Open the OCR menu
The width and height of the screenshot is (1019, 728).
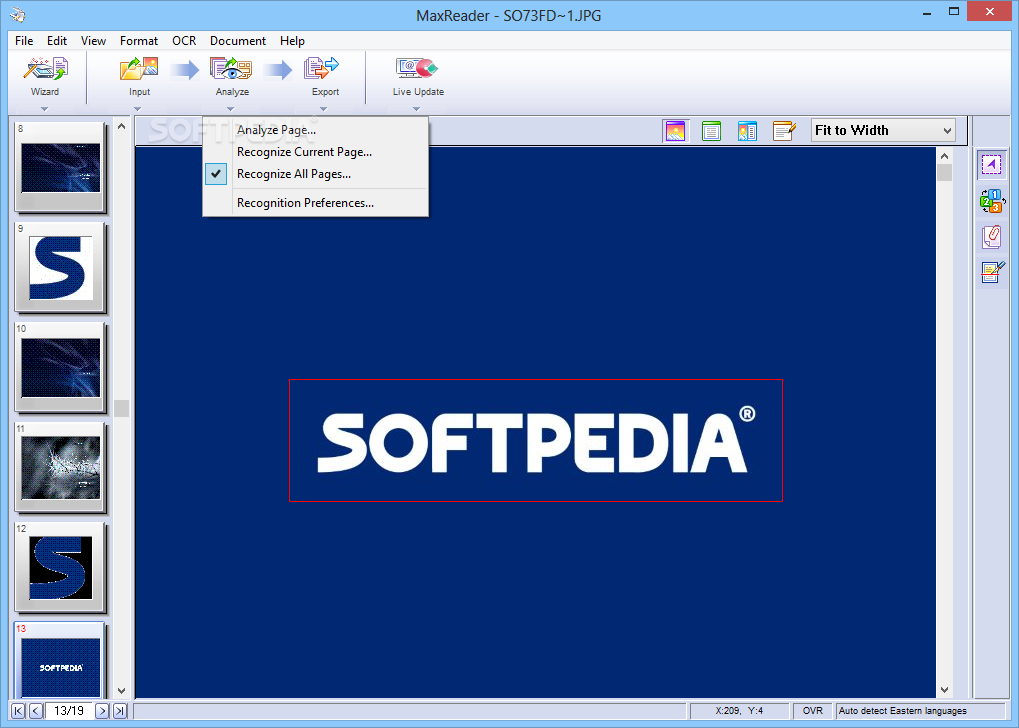(184, 41)
